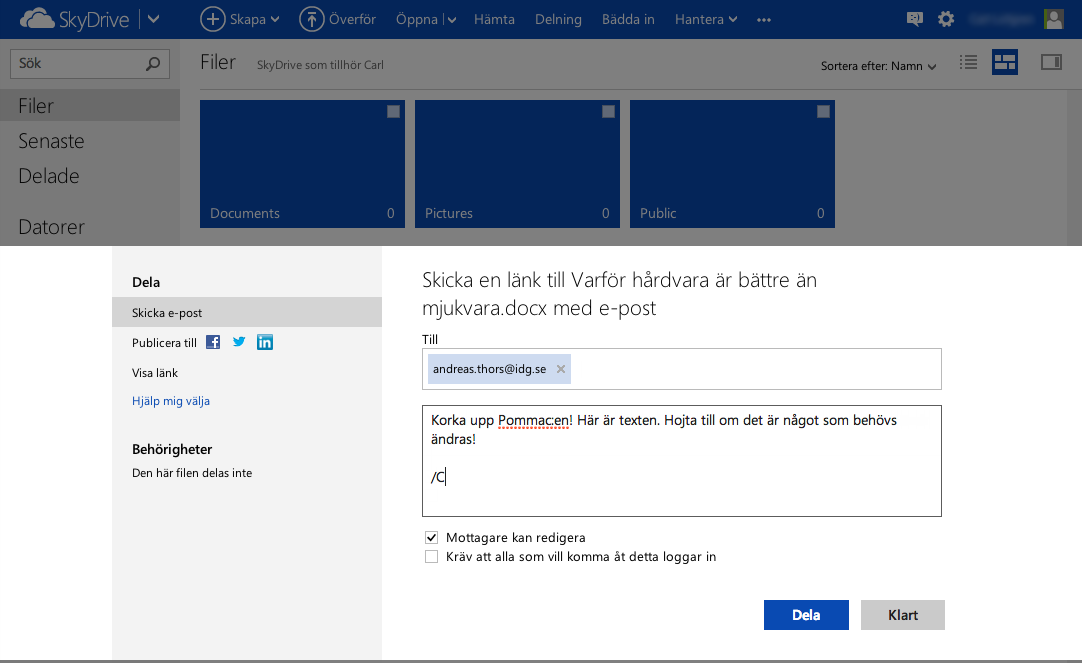Open the Skapa dropdown menu
The height and width of the screenshot is (663, 1082).
pos(255,19)
